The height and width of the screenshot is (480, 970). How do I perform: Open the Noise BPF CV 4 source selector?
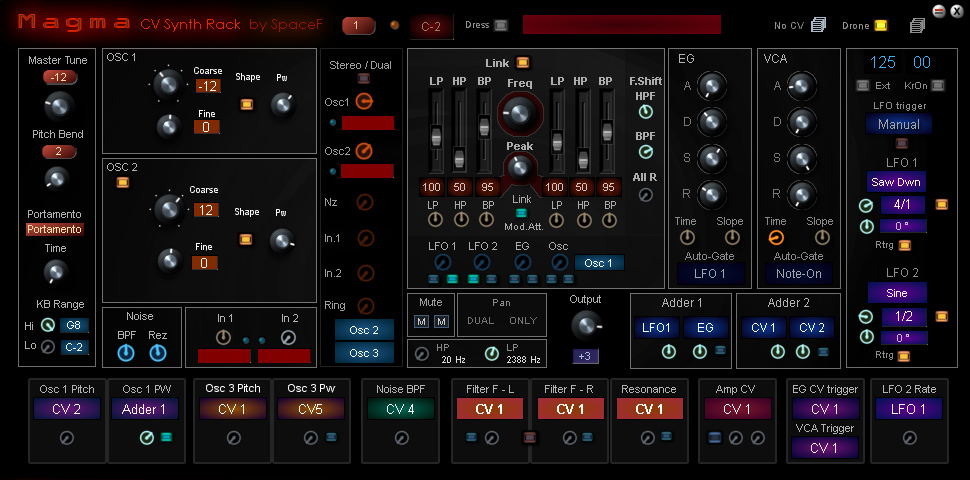point(401,408)
